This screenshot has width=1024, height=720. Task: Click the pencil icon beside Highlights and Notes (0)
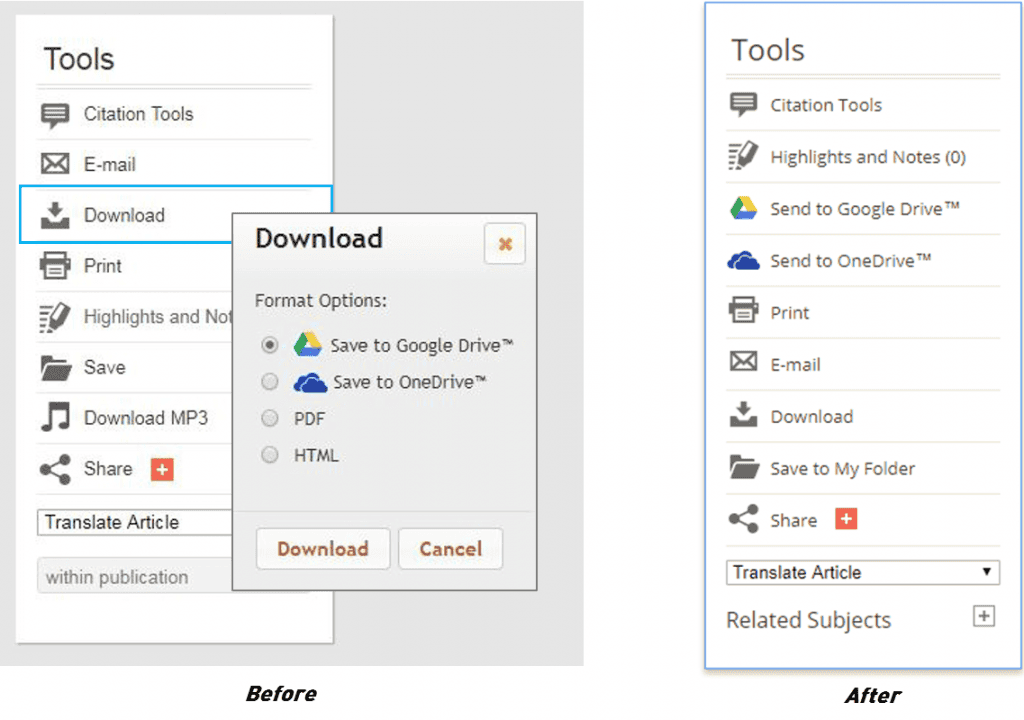coord(743,157)
